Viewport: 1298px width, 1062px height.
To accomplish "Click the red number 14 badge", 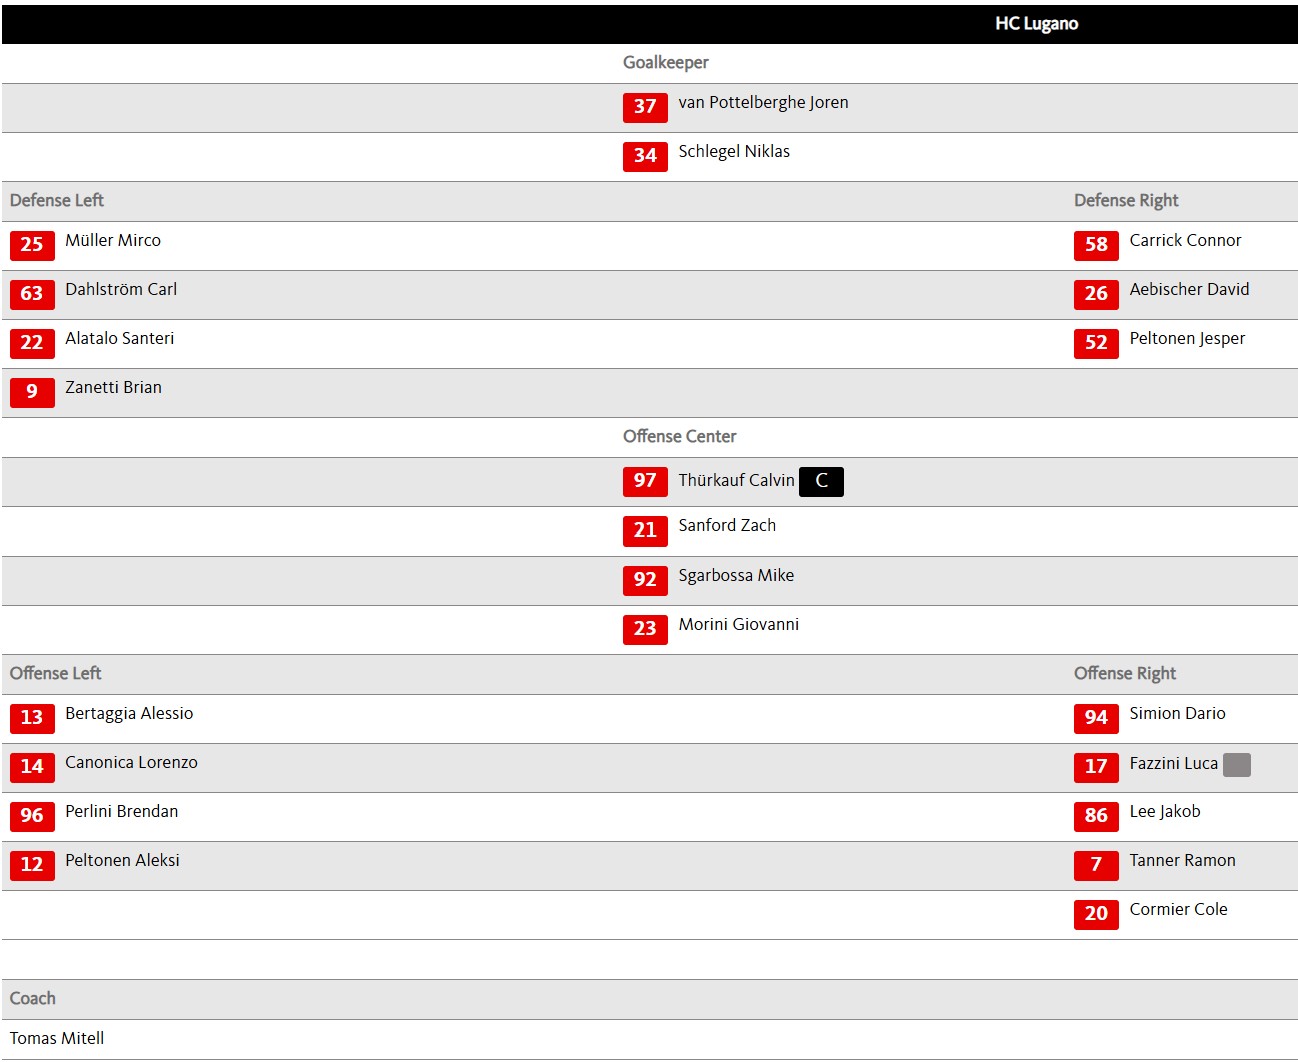I will click(x=32, y=767).
